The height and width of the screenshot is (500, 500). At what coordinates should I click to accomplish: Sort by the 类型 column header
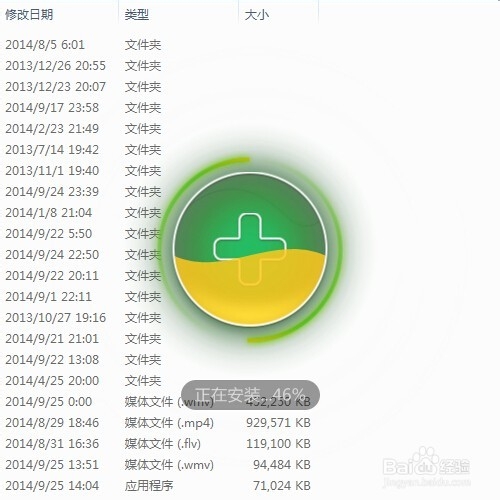coord(137,15)
